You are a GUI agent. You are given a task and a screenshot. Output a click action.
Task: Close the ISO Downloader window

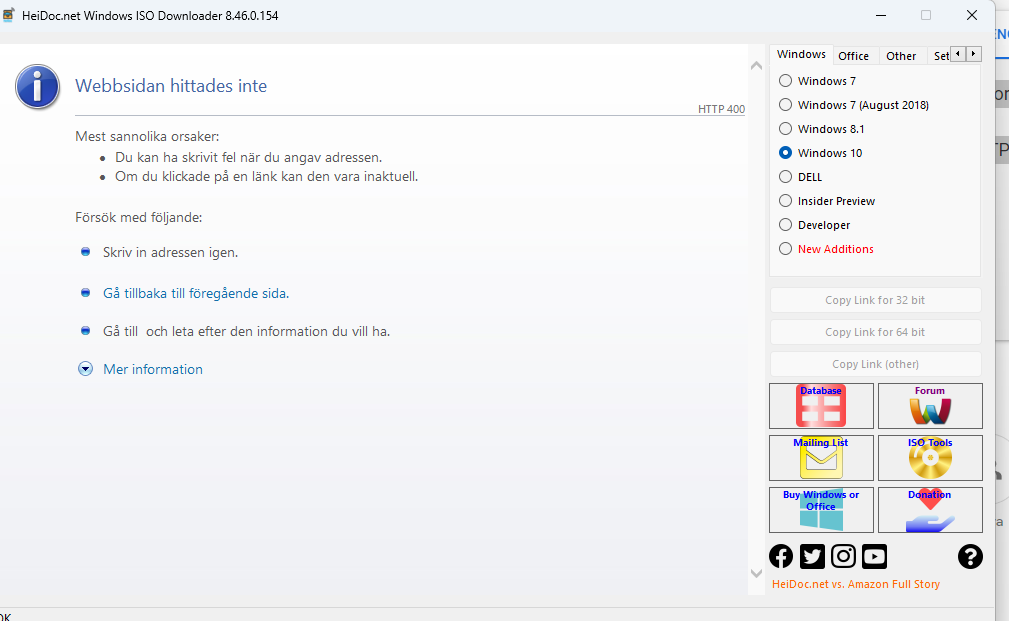[x=972, y=15]
